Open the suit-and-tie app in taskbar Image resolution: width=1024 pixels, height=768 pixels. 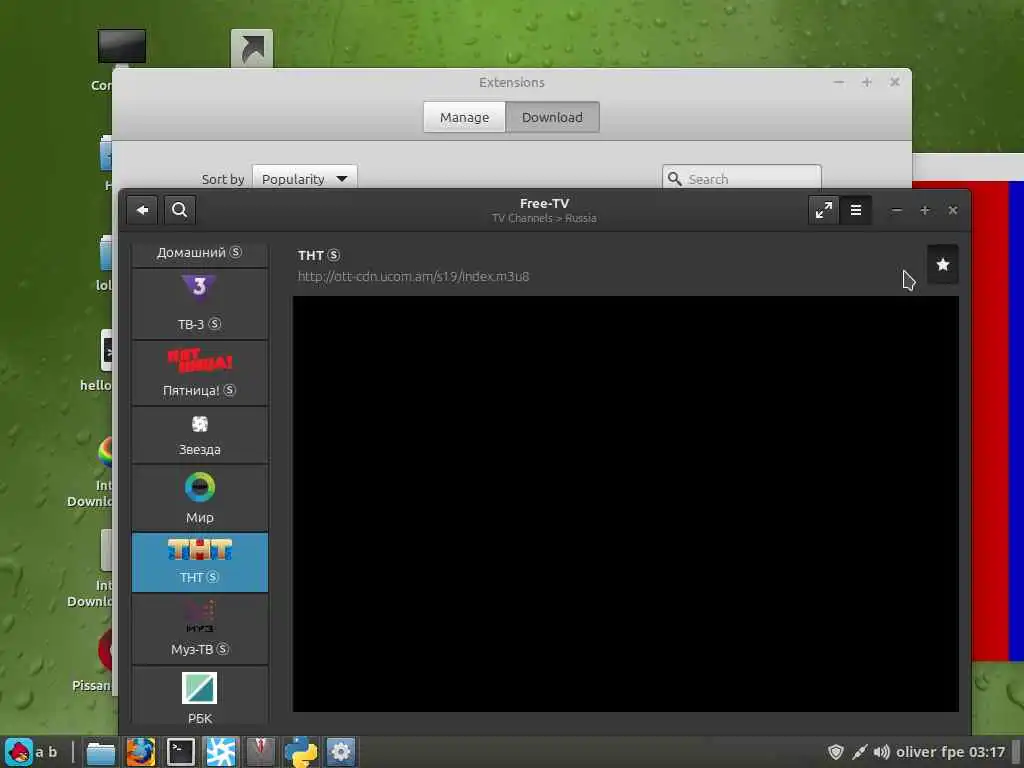261,752
